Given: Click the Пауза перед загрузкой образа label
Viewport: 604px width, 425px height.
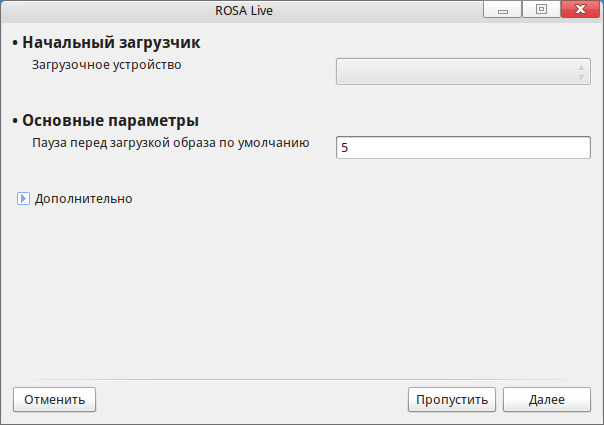Looking at the screenshot, I should 170,142.
